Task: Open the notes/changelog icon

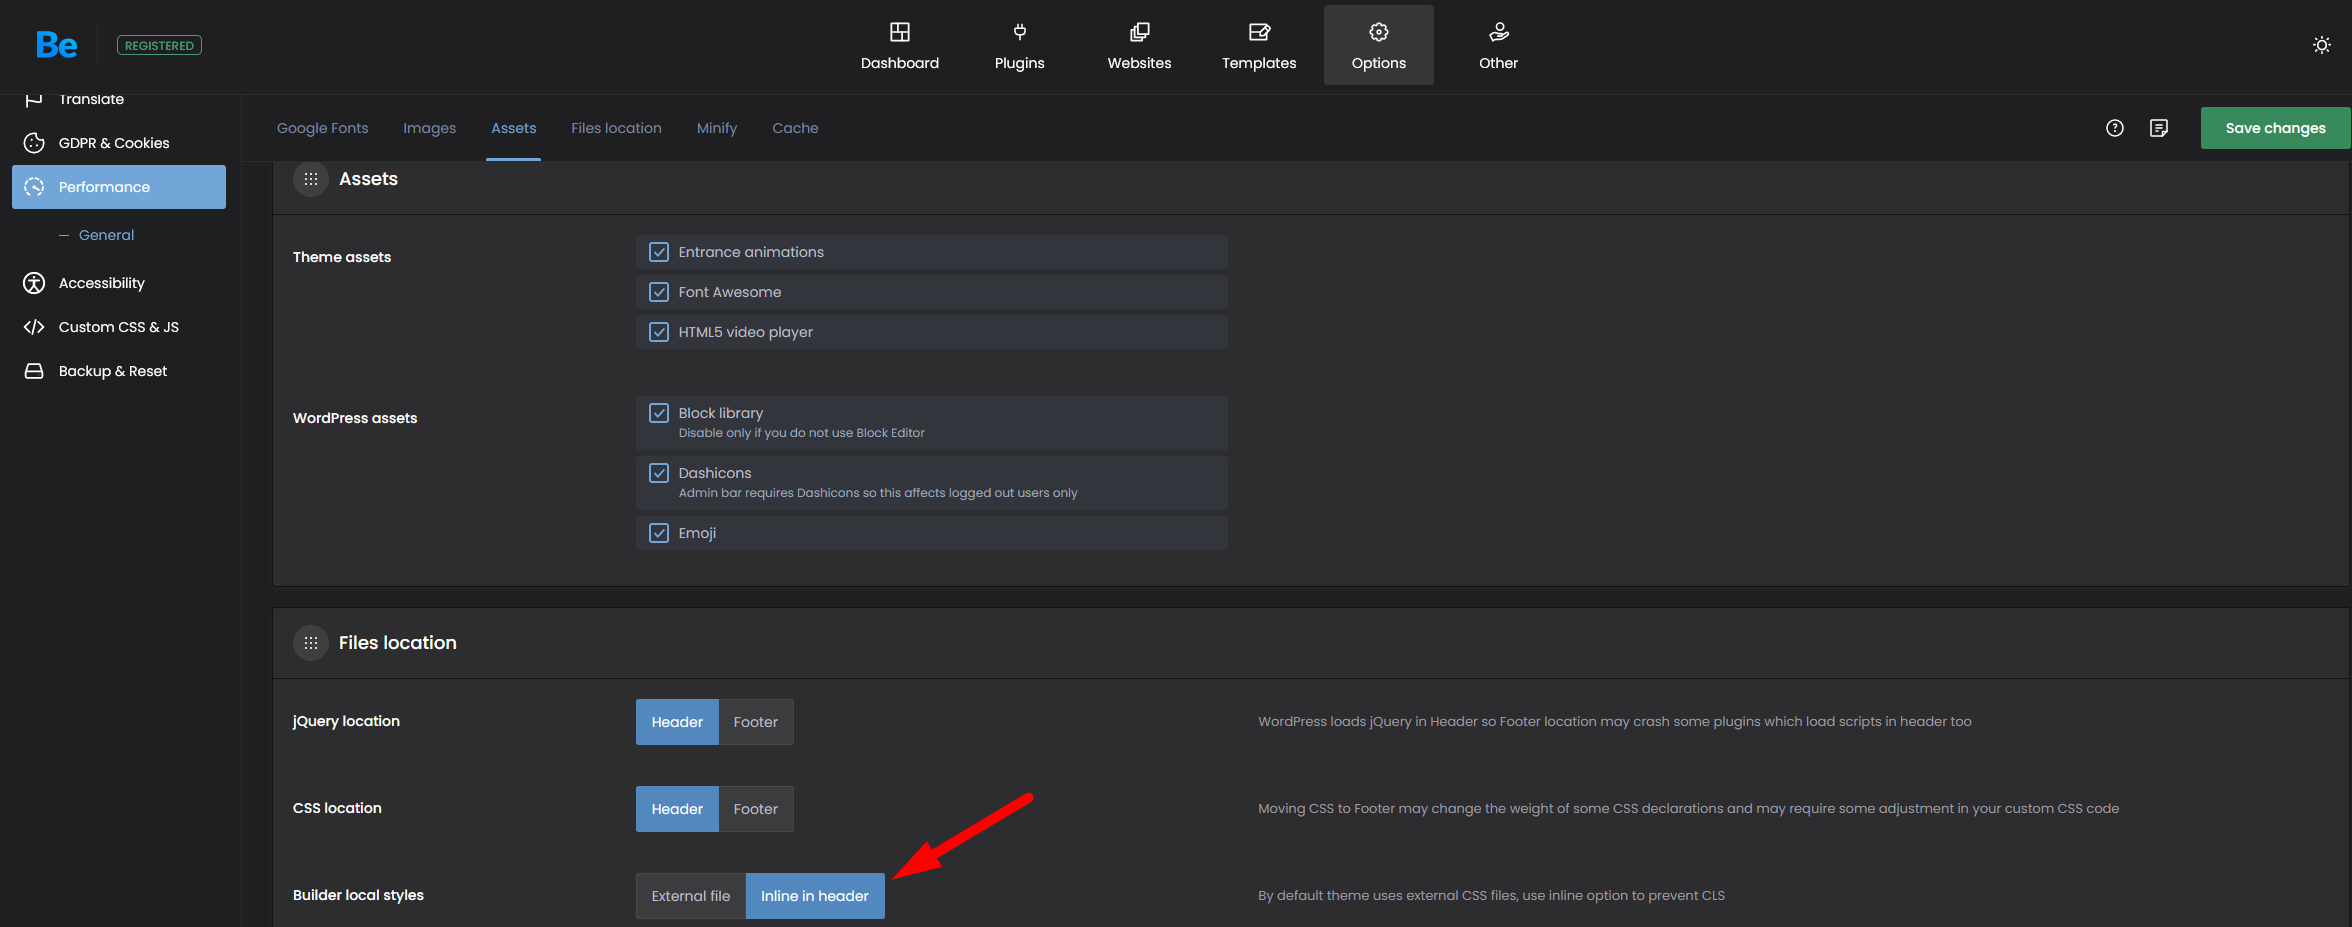Action: tap(2159, 128)
